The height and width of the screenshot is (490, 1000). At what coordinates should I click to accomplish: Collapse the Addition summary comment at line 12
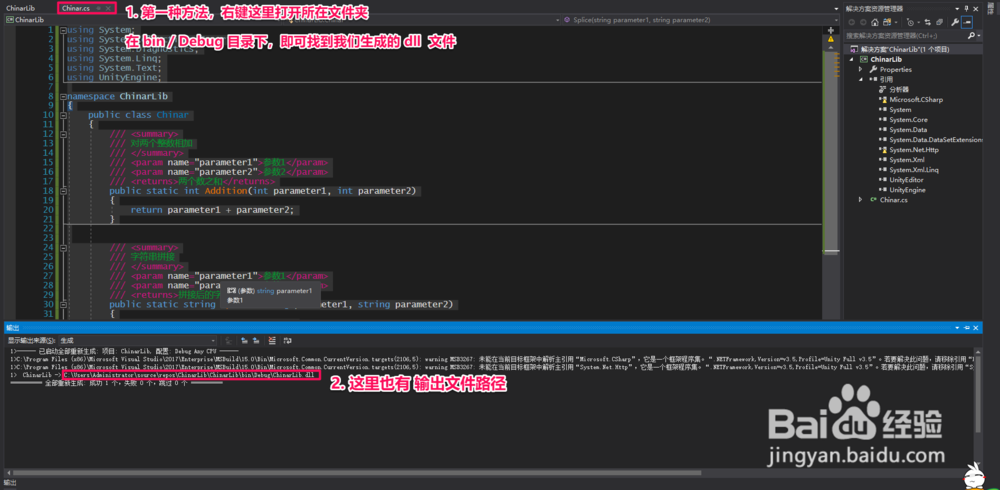(x=62, y=135)
